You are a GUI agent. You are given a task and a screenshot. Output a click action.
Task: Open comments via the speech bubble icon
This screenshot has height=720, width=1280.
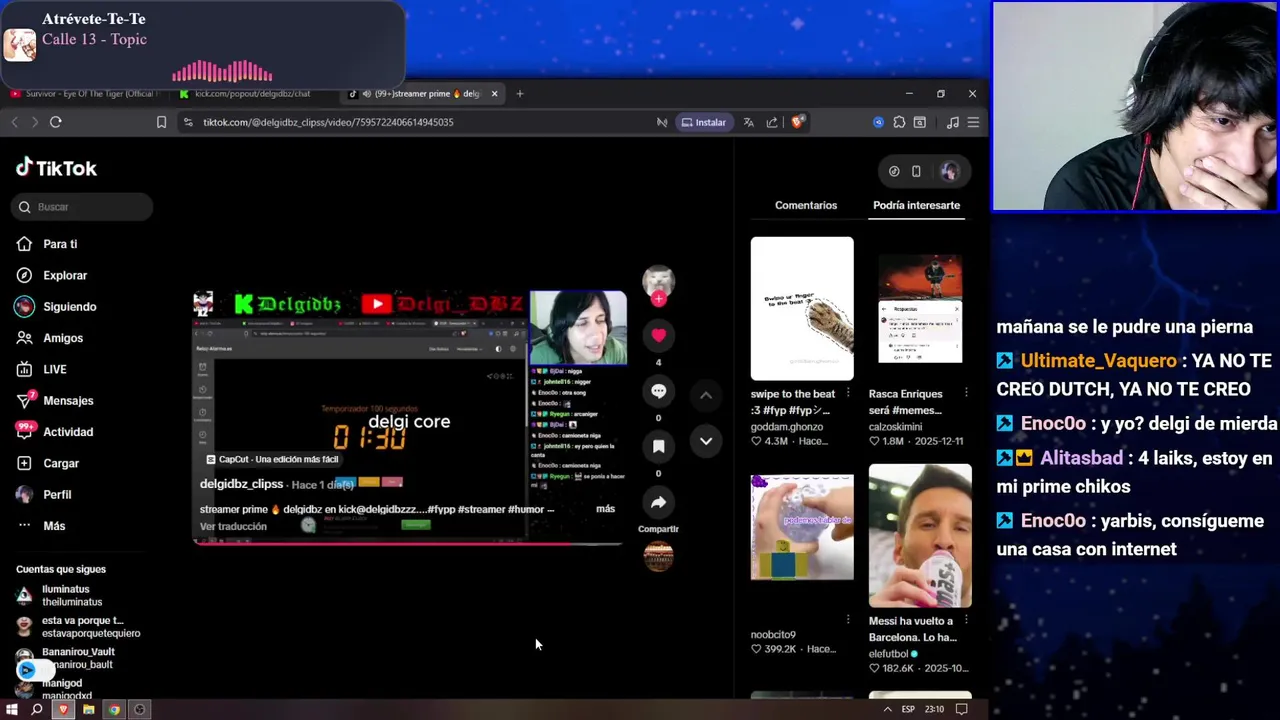click(658, 391)
